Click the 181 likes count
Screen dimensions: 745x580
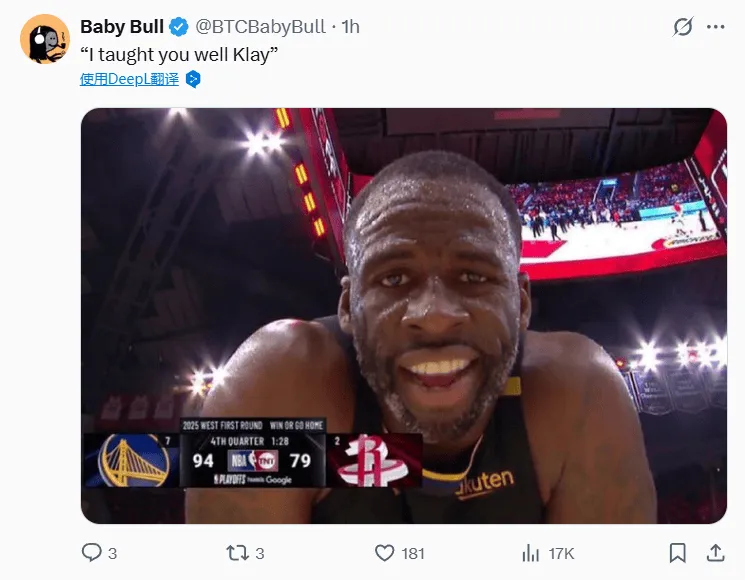(x=413, y=553)
